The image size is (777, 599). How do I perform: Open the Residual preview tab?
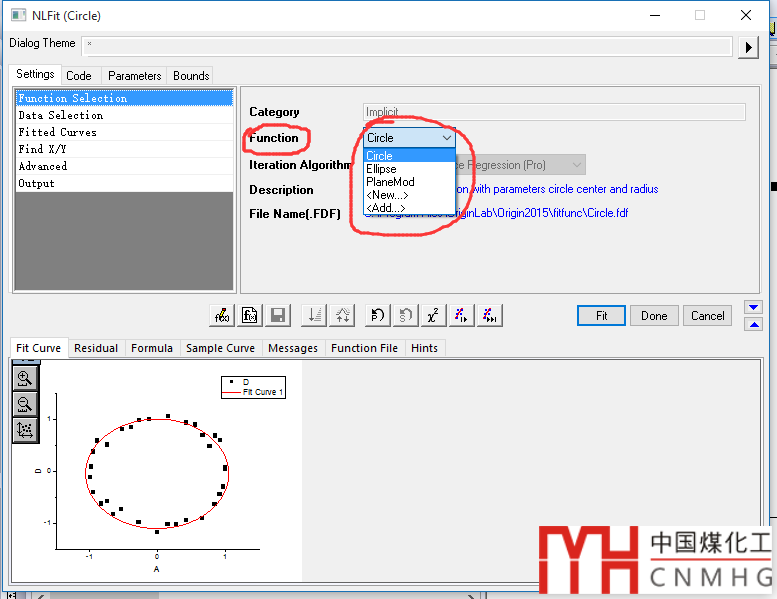96,348
